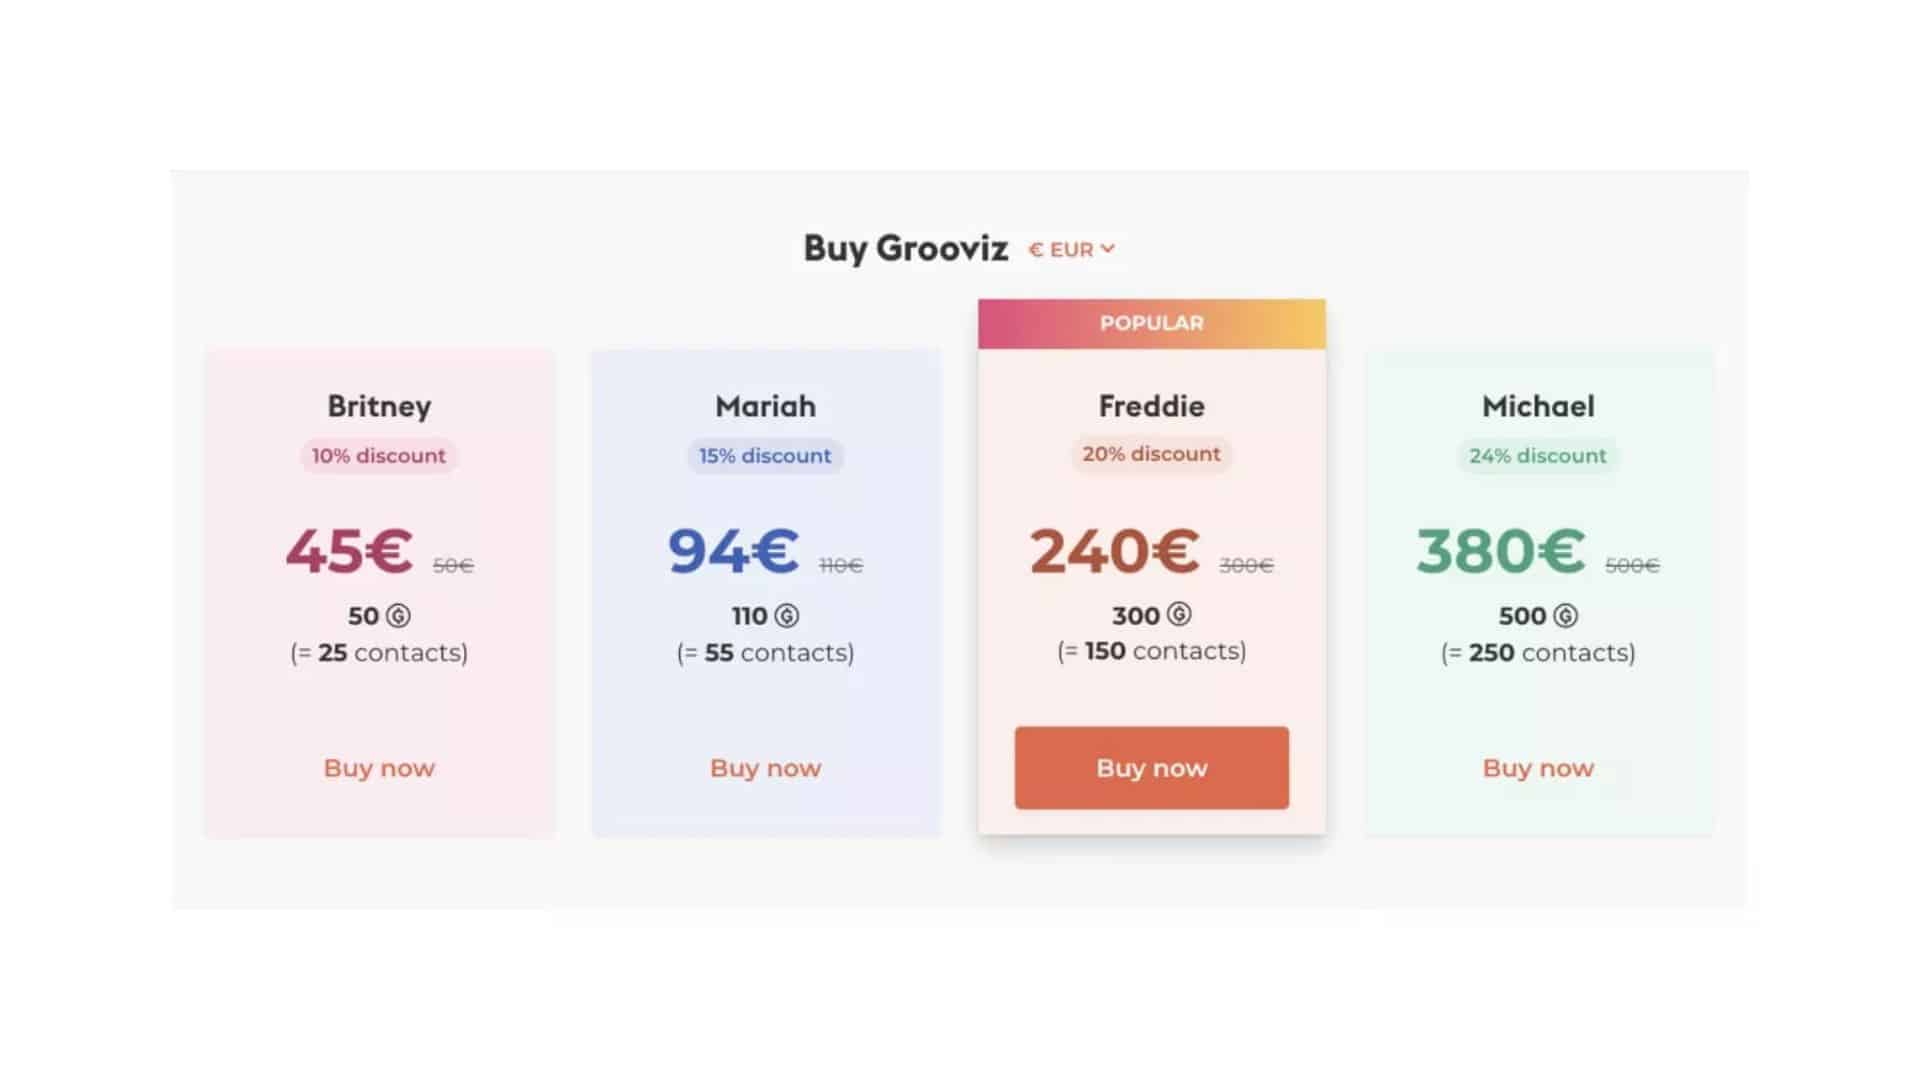Click the 15% discount badge

coord(765,456)
